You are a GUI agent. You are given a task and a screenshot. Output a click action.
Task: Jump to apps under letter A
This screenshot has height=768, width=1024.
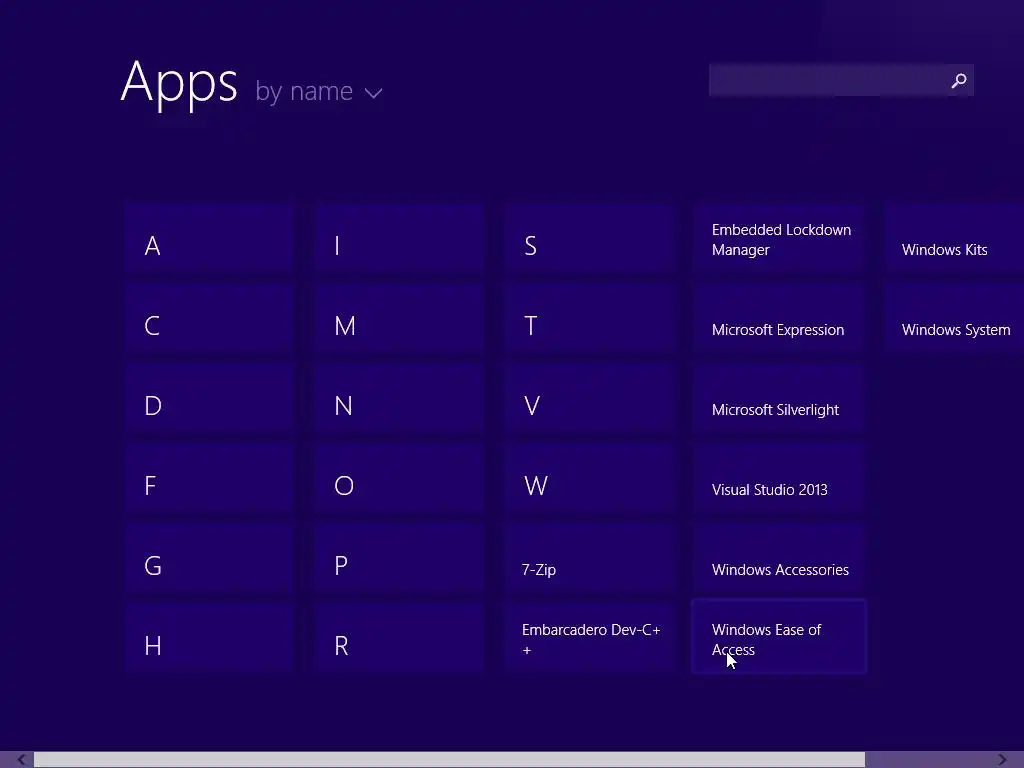(209, 238)
